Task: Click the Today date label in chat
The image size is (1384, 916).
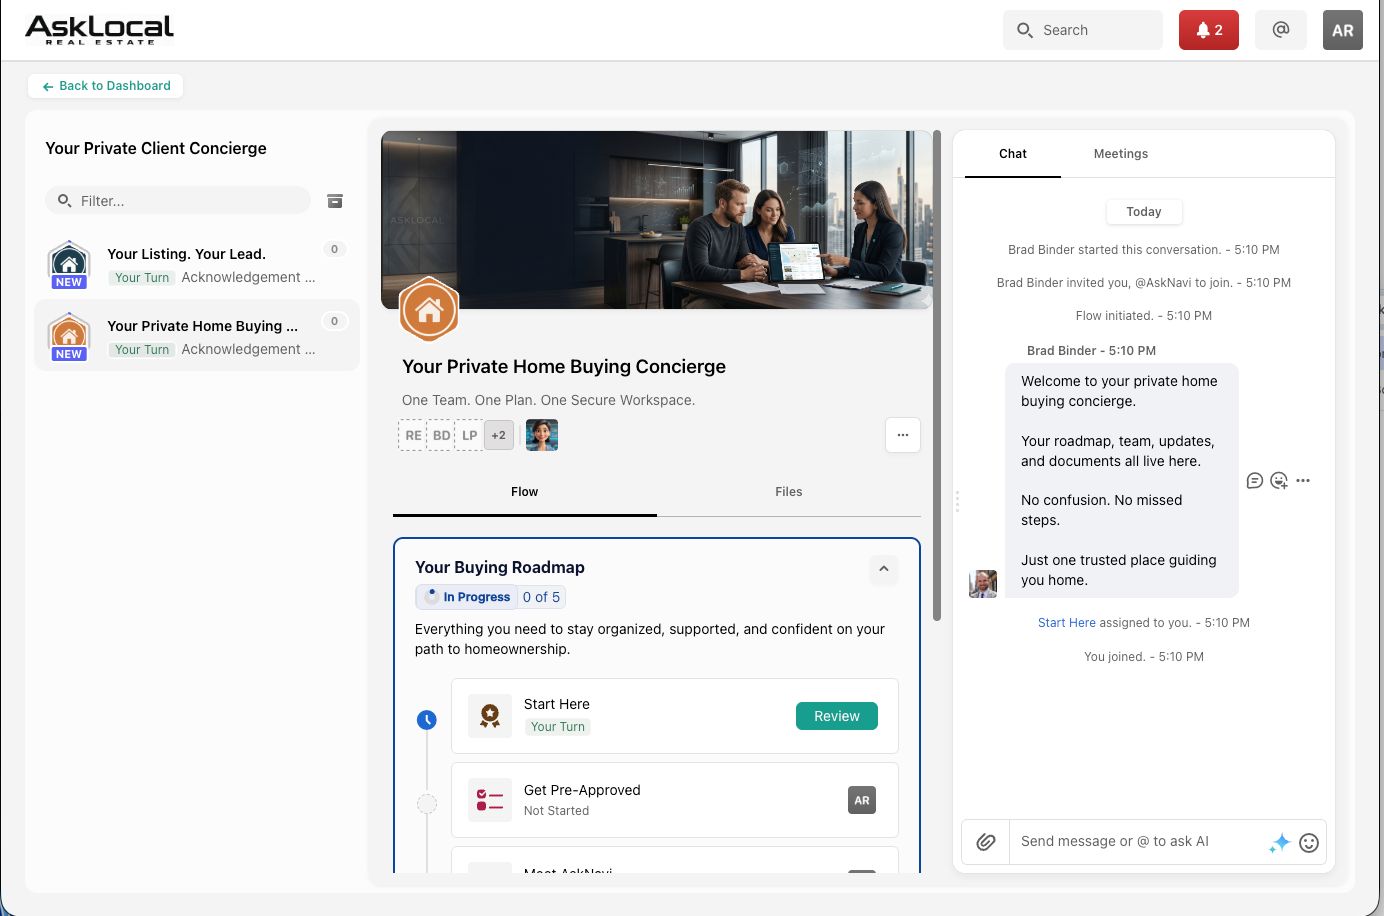Action: click(1144, 212)
